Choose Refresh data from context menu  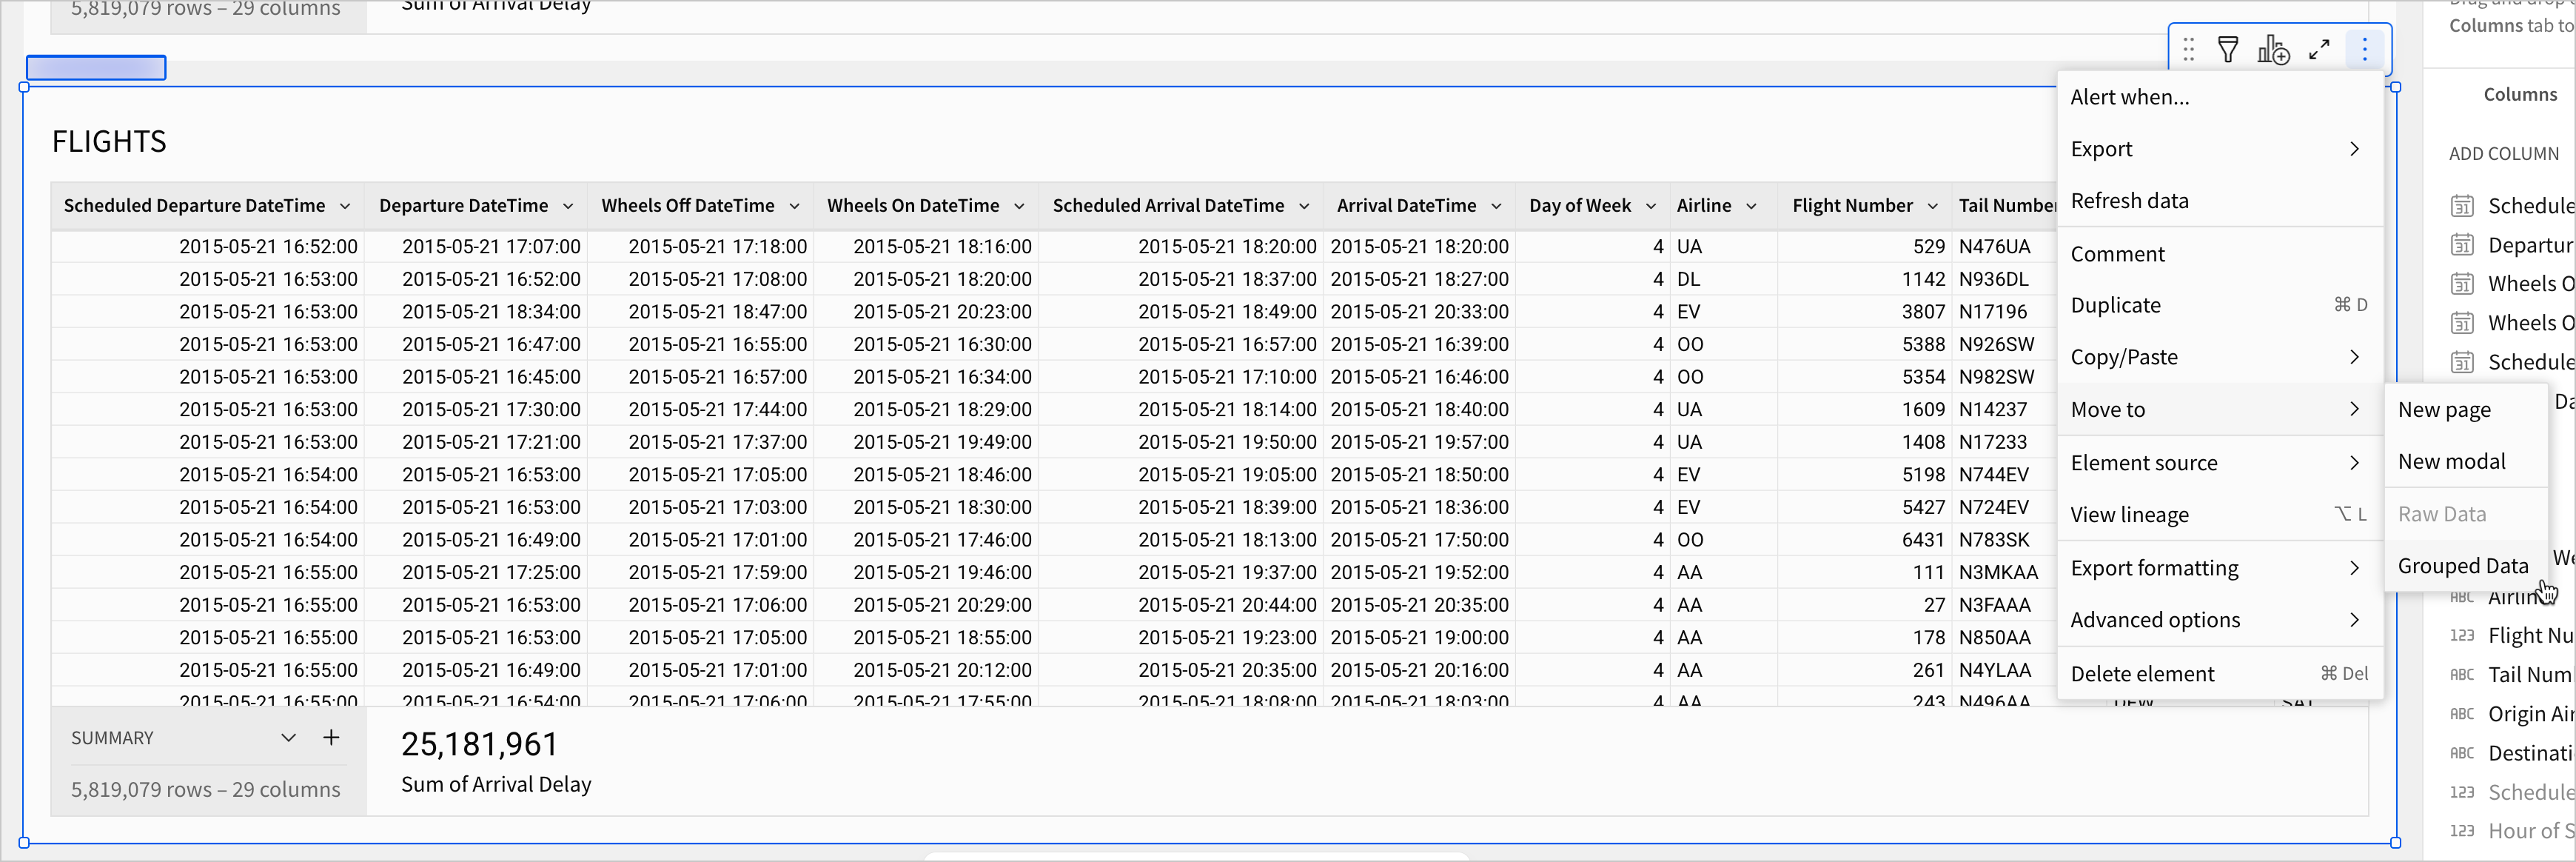tap(2129, 201)
